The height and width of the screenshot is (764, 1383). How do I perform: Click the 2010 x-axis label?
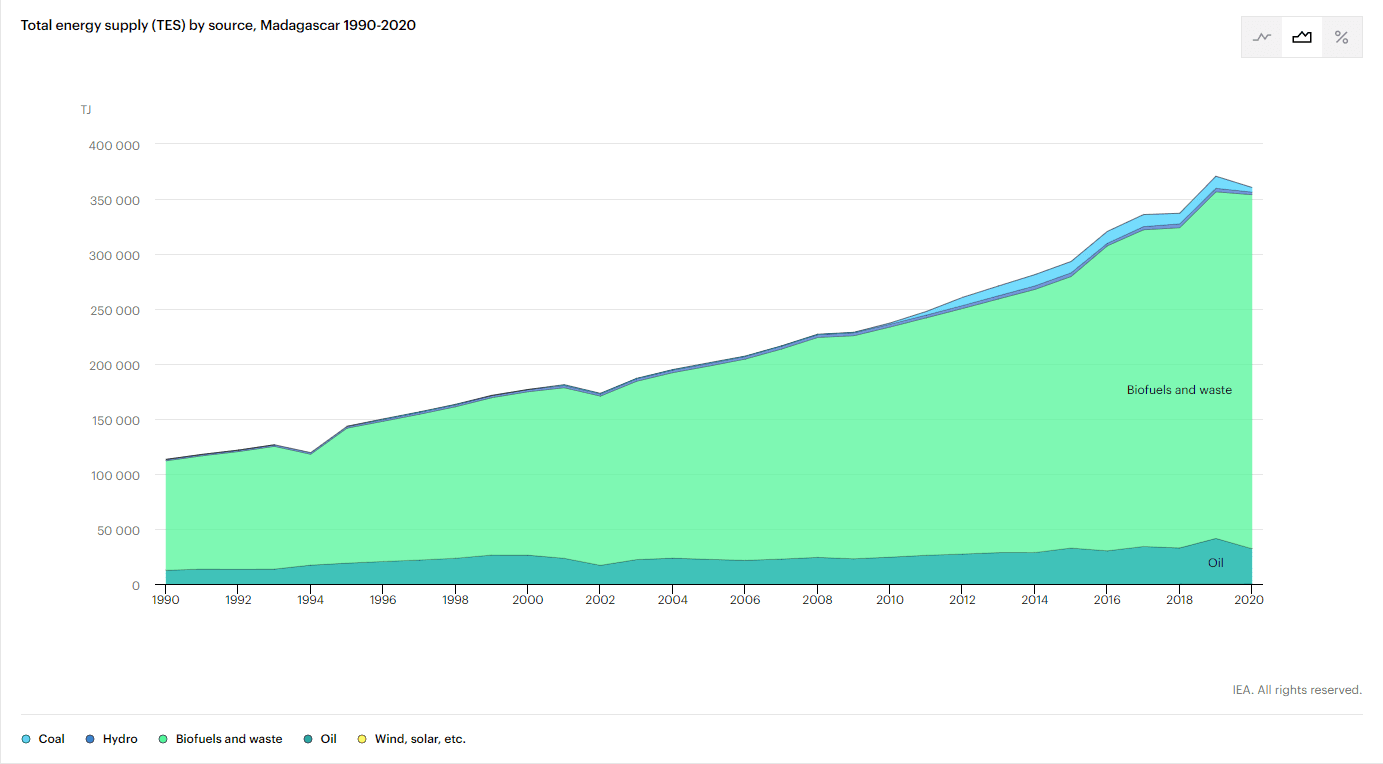tap(890, 600)
